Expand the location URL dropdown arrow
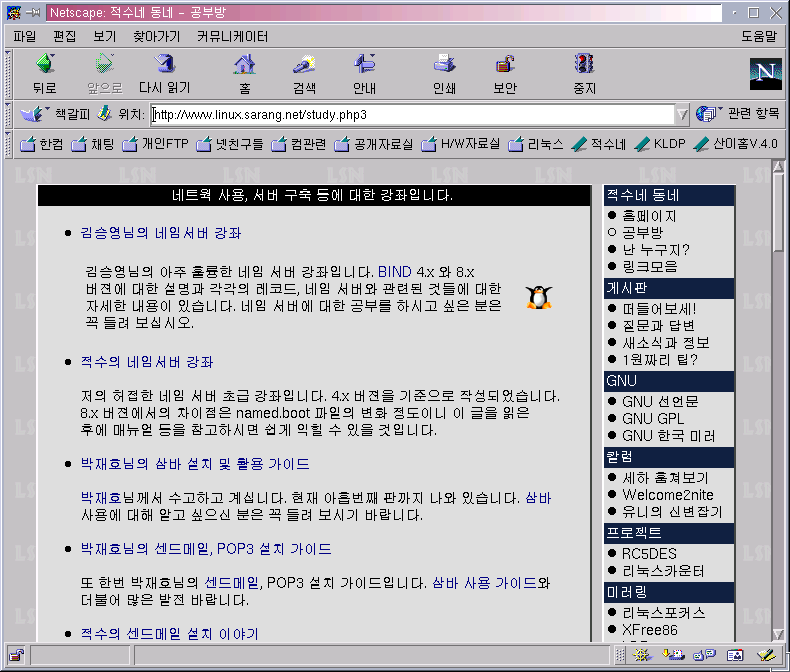This screenshot has height=672, width=790. 683,114
